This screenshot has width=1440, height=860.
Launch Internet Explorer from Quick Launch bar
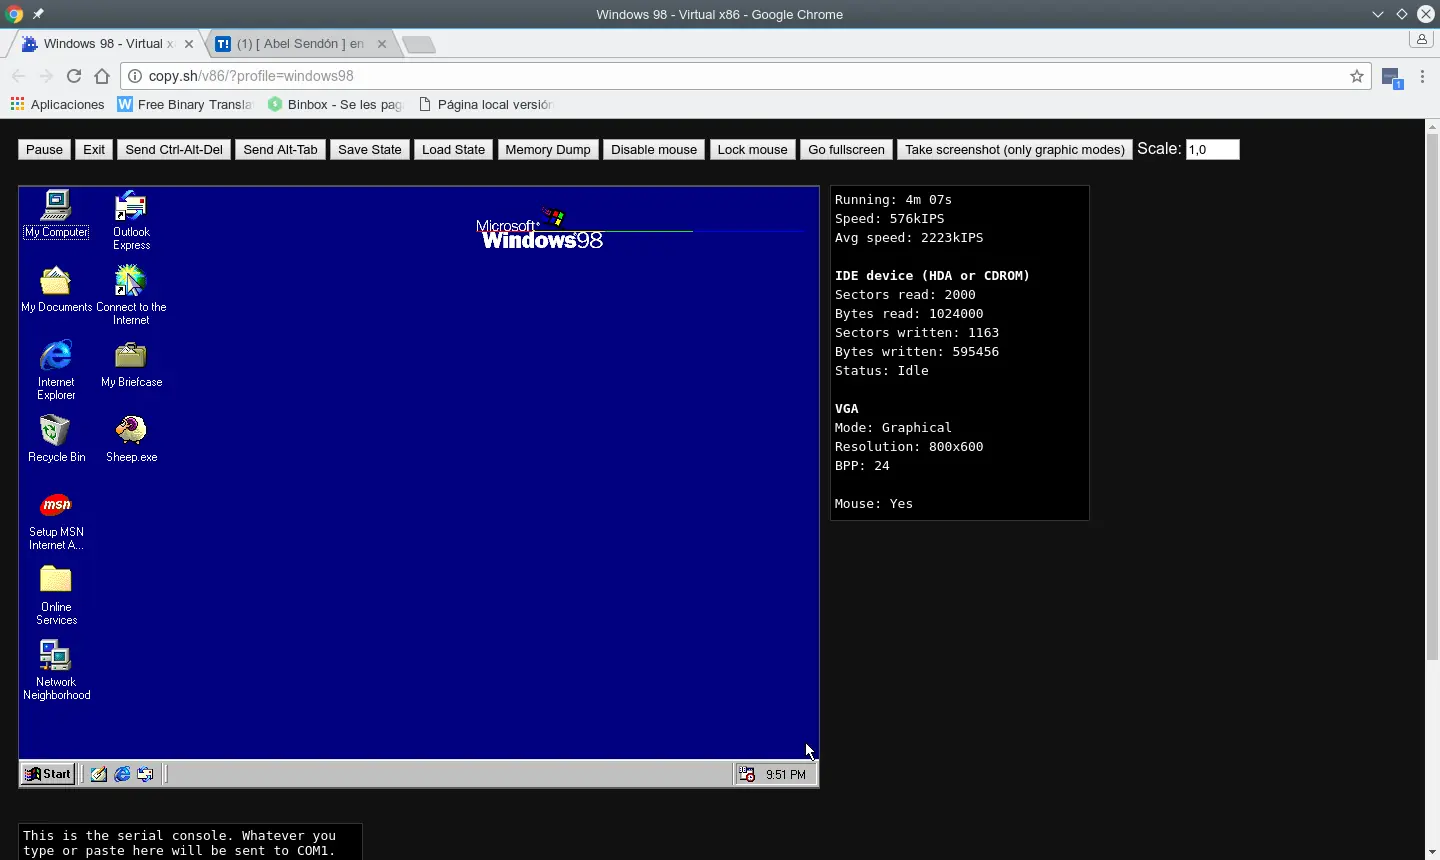pyautogui.click(x=122, y=774)
